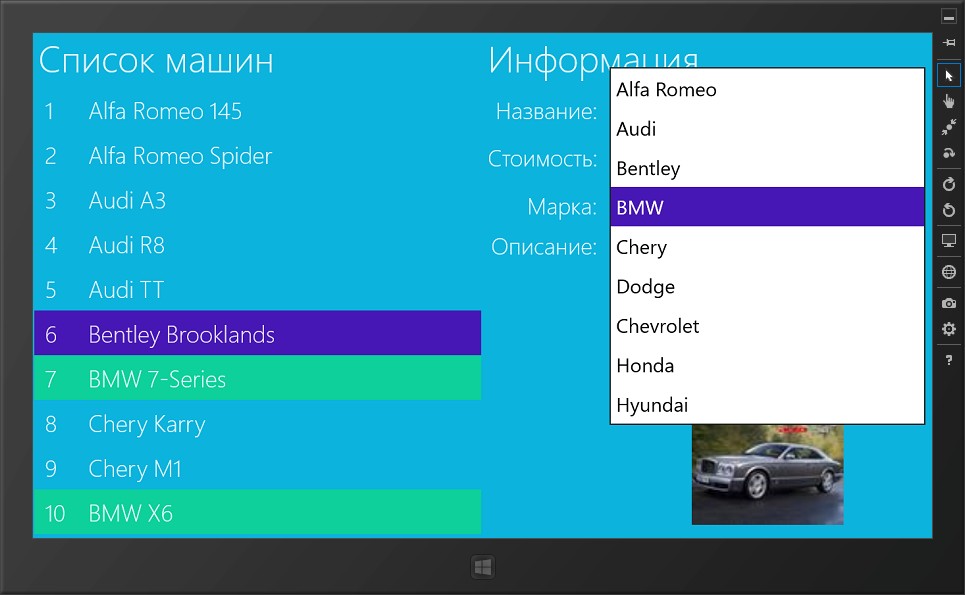Capture screenshot with camera icon
The image size is (965, 595).
(948, 303)
